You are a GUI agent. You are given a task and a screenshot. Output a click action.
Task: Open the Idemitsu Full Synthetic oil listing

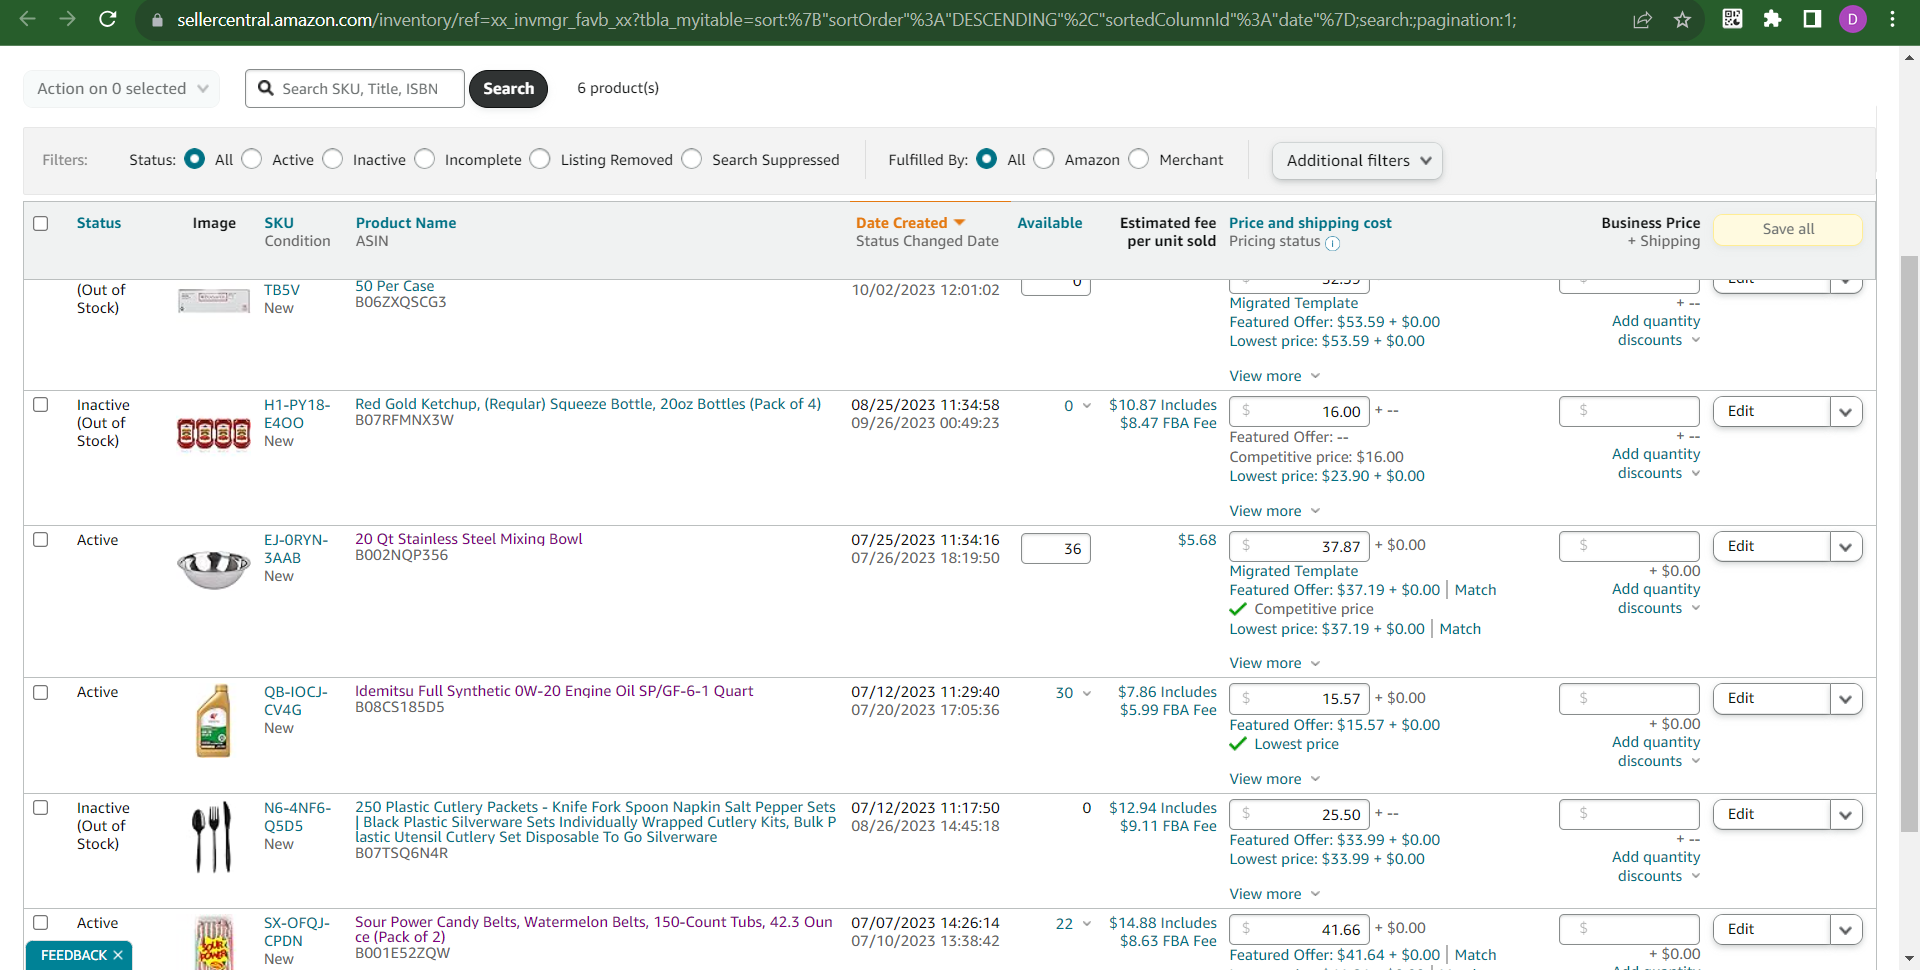(x=554, y=691)
